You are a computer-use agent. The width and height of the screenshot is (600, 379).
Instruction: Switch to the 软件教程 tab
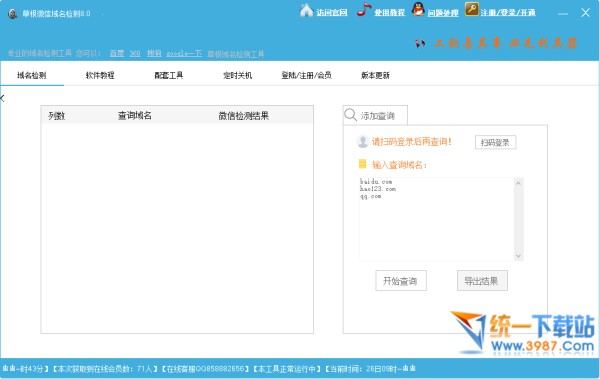click(100, 75)
